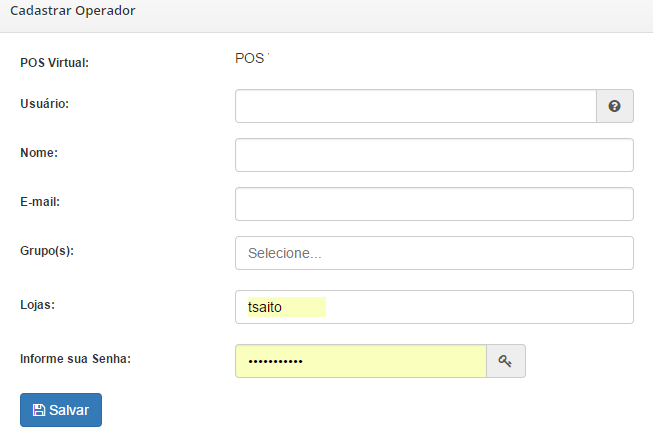Focus the Usuário input field
This screenshot has height=439, width=653.
coord(415,106)
